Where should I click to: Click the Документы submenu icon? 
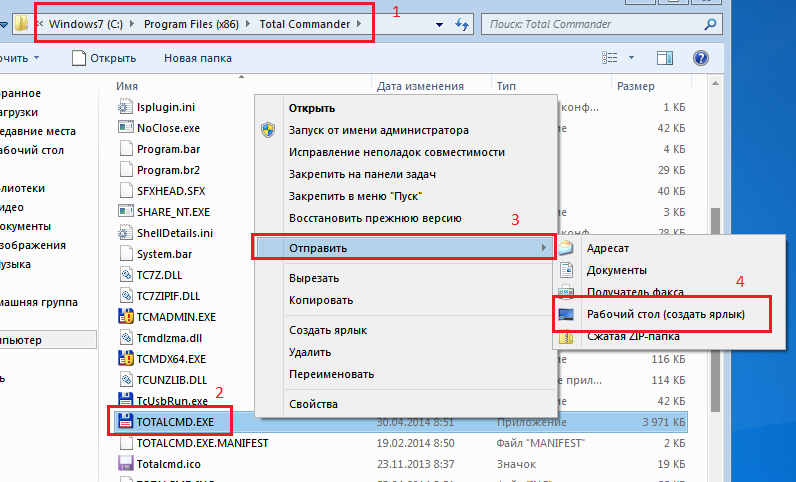coord(566,270)
